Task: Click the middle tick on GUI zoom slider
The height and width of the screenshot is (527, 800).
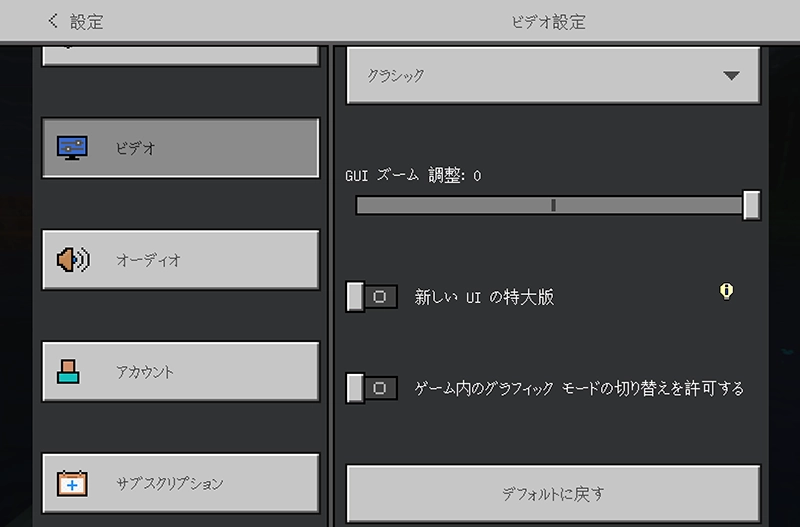Action: pos(553,205)
